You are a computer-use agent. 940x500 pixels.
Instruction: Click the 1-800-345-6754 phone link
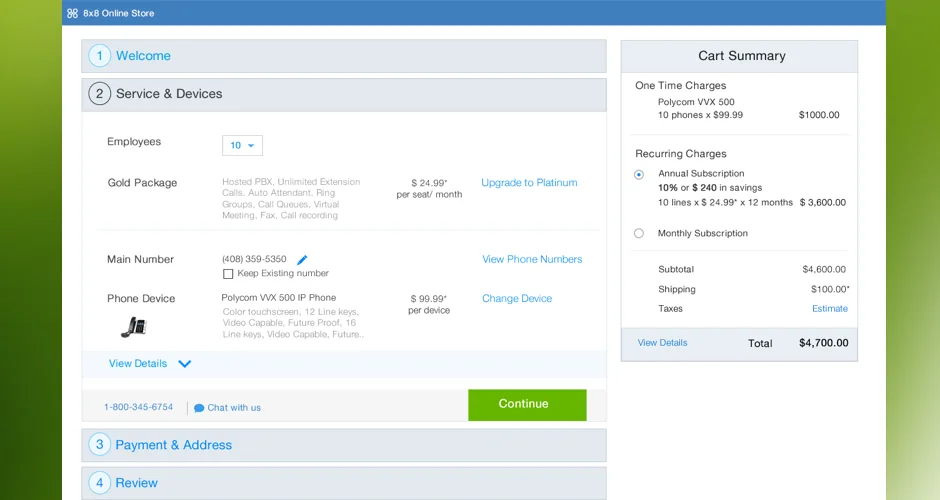pos(138,407)
